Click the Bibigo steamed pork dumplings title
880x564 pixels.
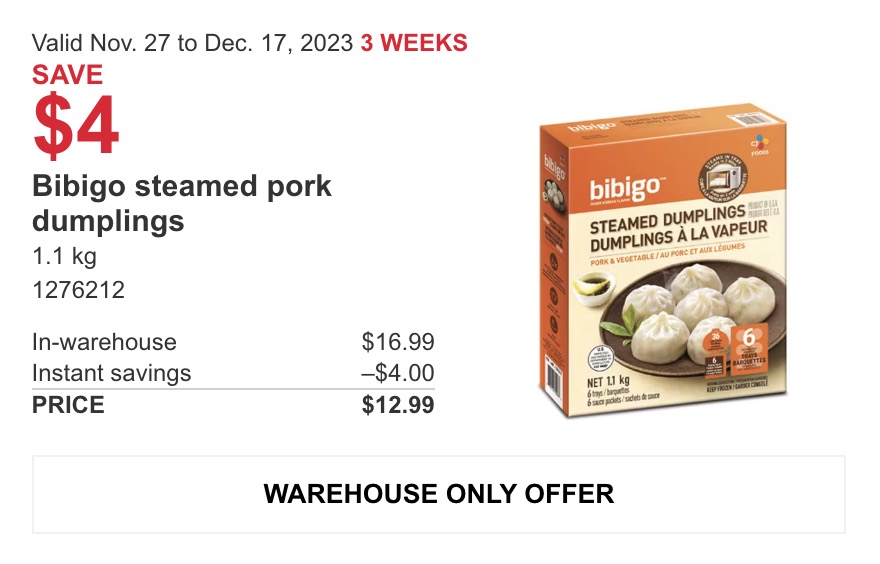[182, 203]
